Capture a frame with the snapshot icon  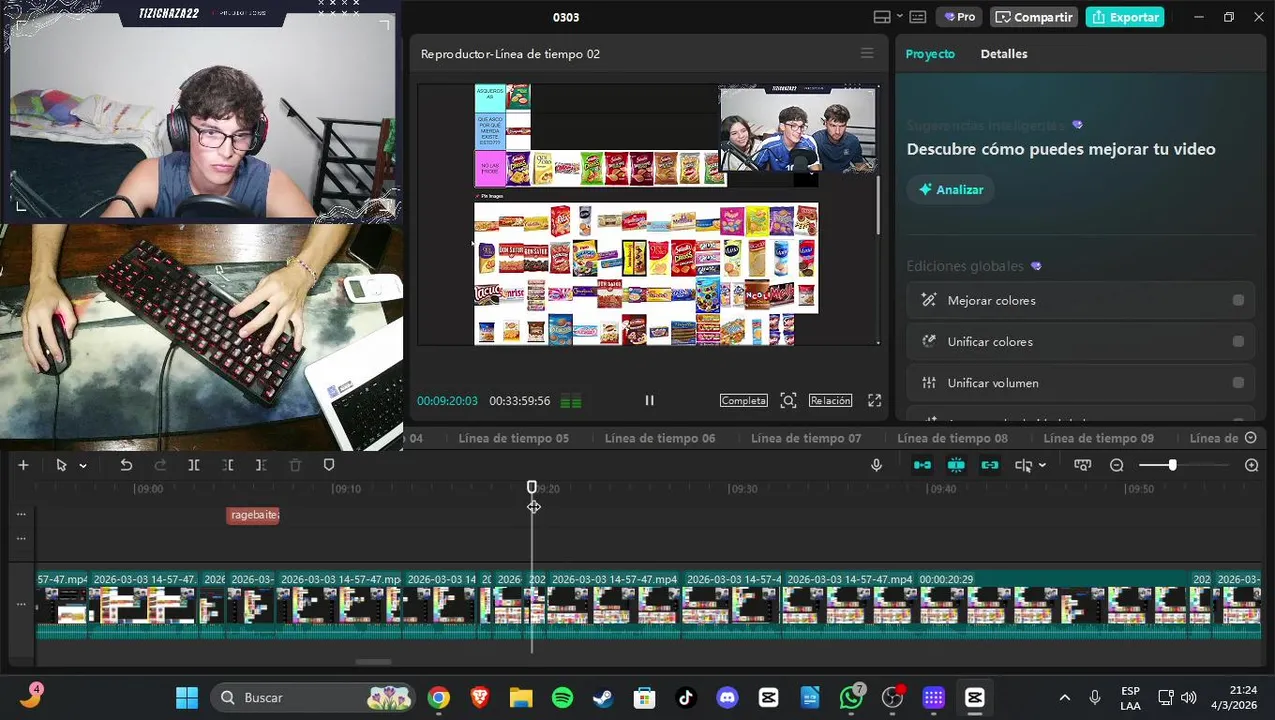[788, 400]
